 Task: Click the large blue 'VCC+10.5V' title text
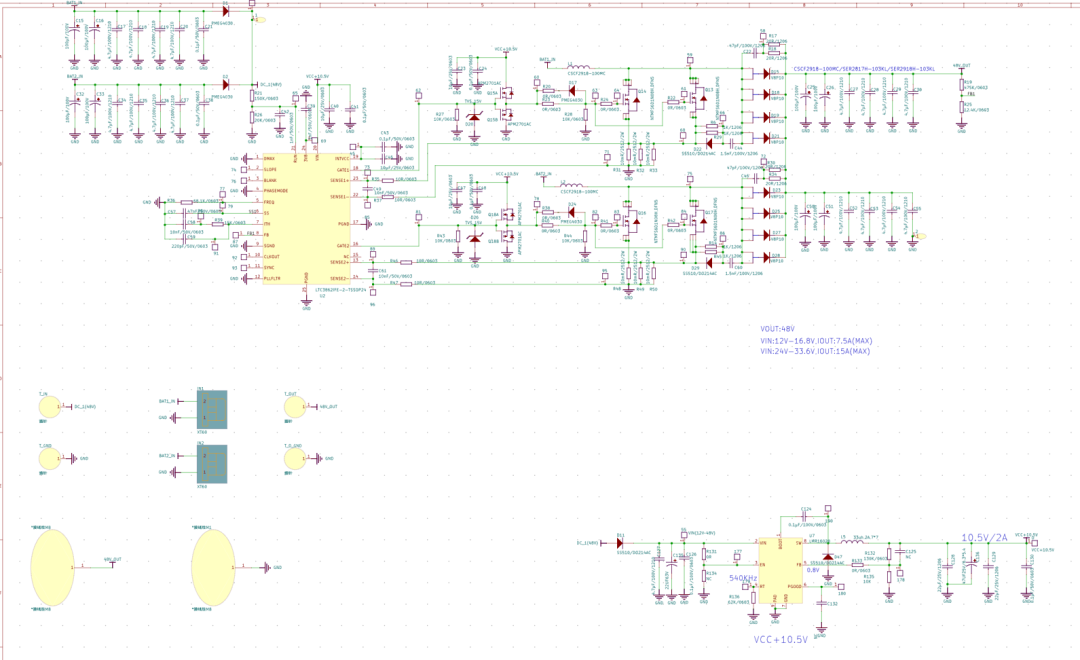tap(780, 639)
